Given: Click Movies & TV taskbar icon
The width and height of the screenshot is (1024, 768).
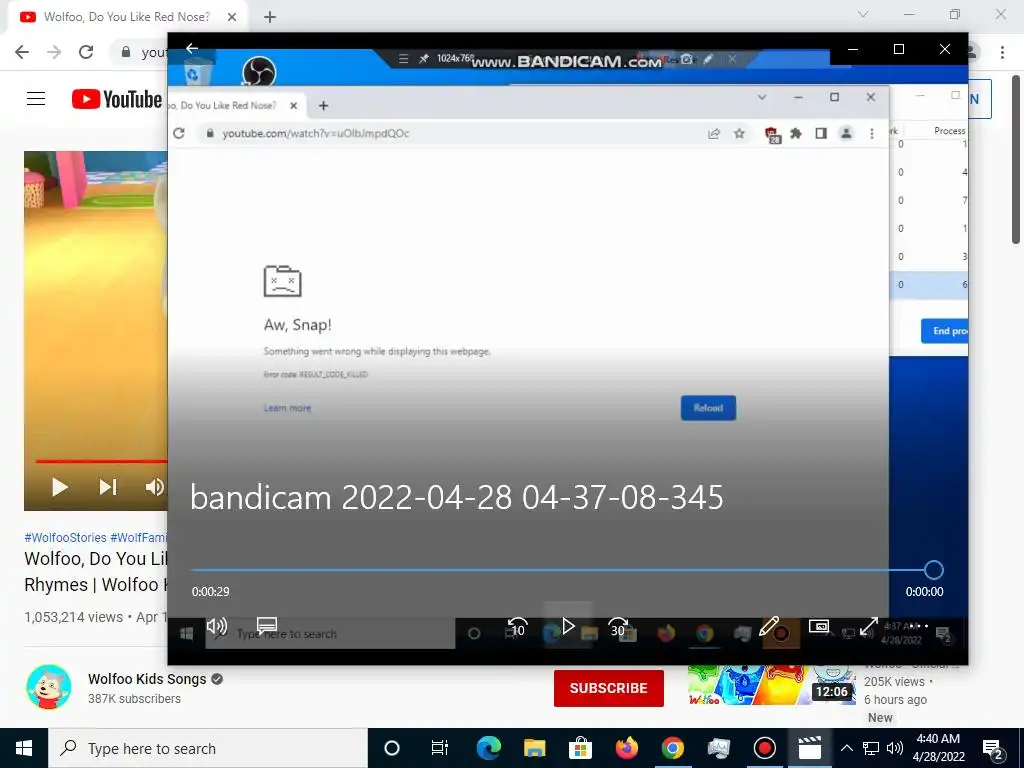Looking at the screenshot, I should 810,748.
